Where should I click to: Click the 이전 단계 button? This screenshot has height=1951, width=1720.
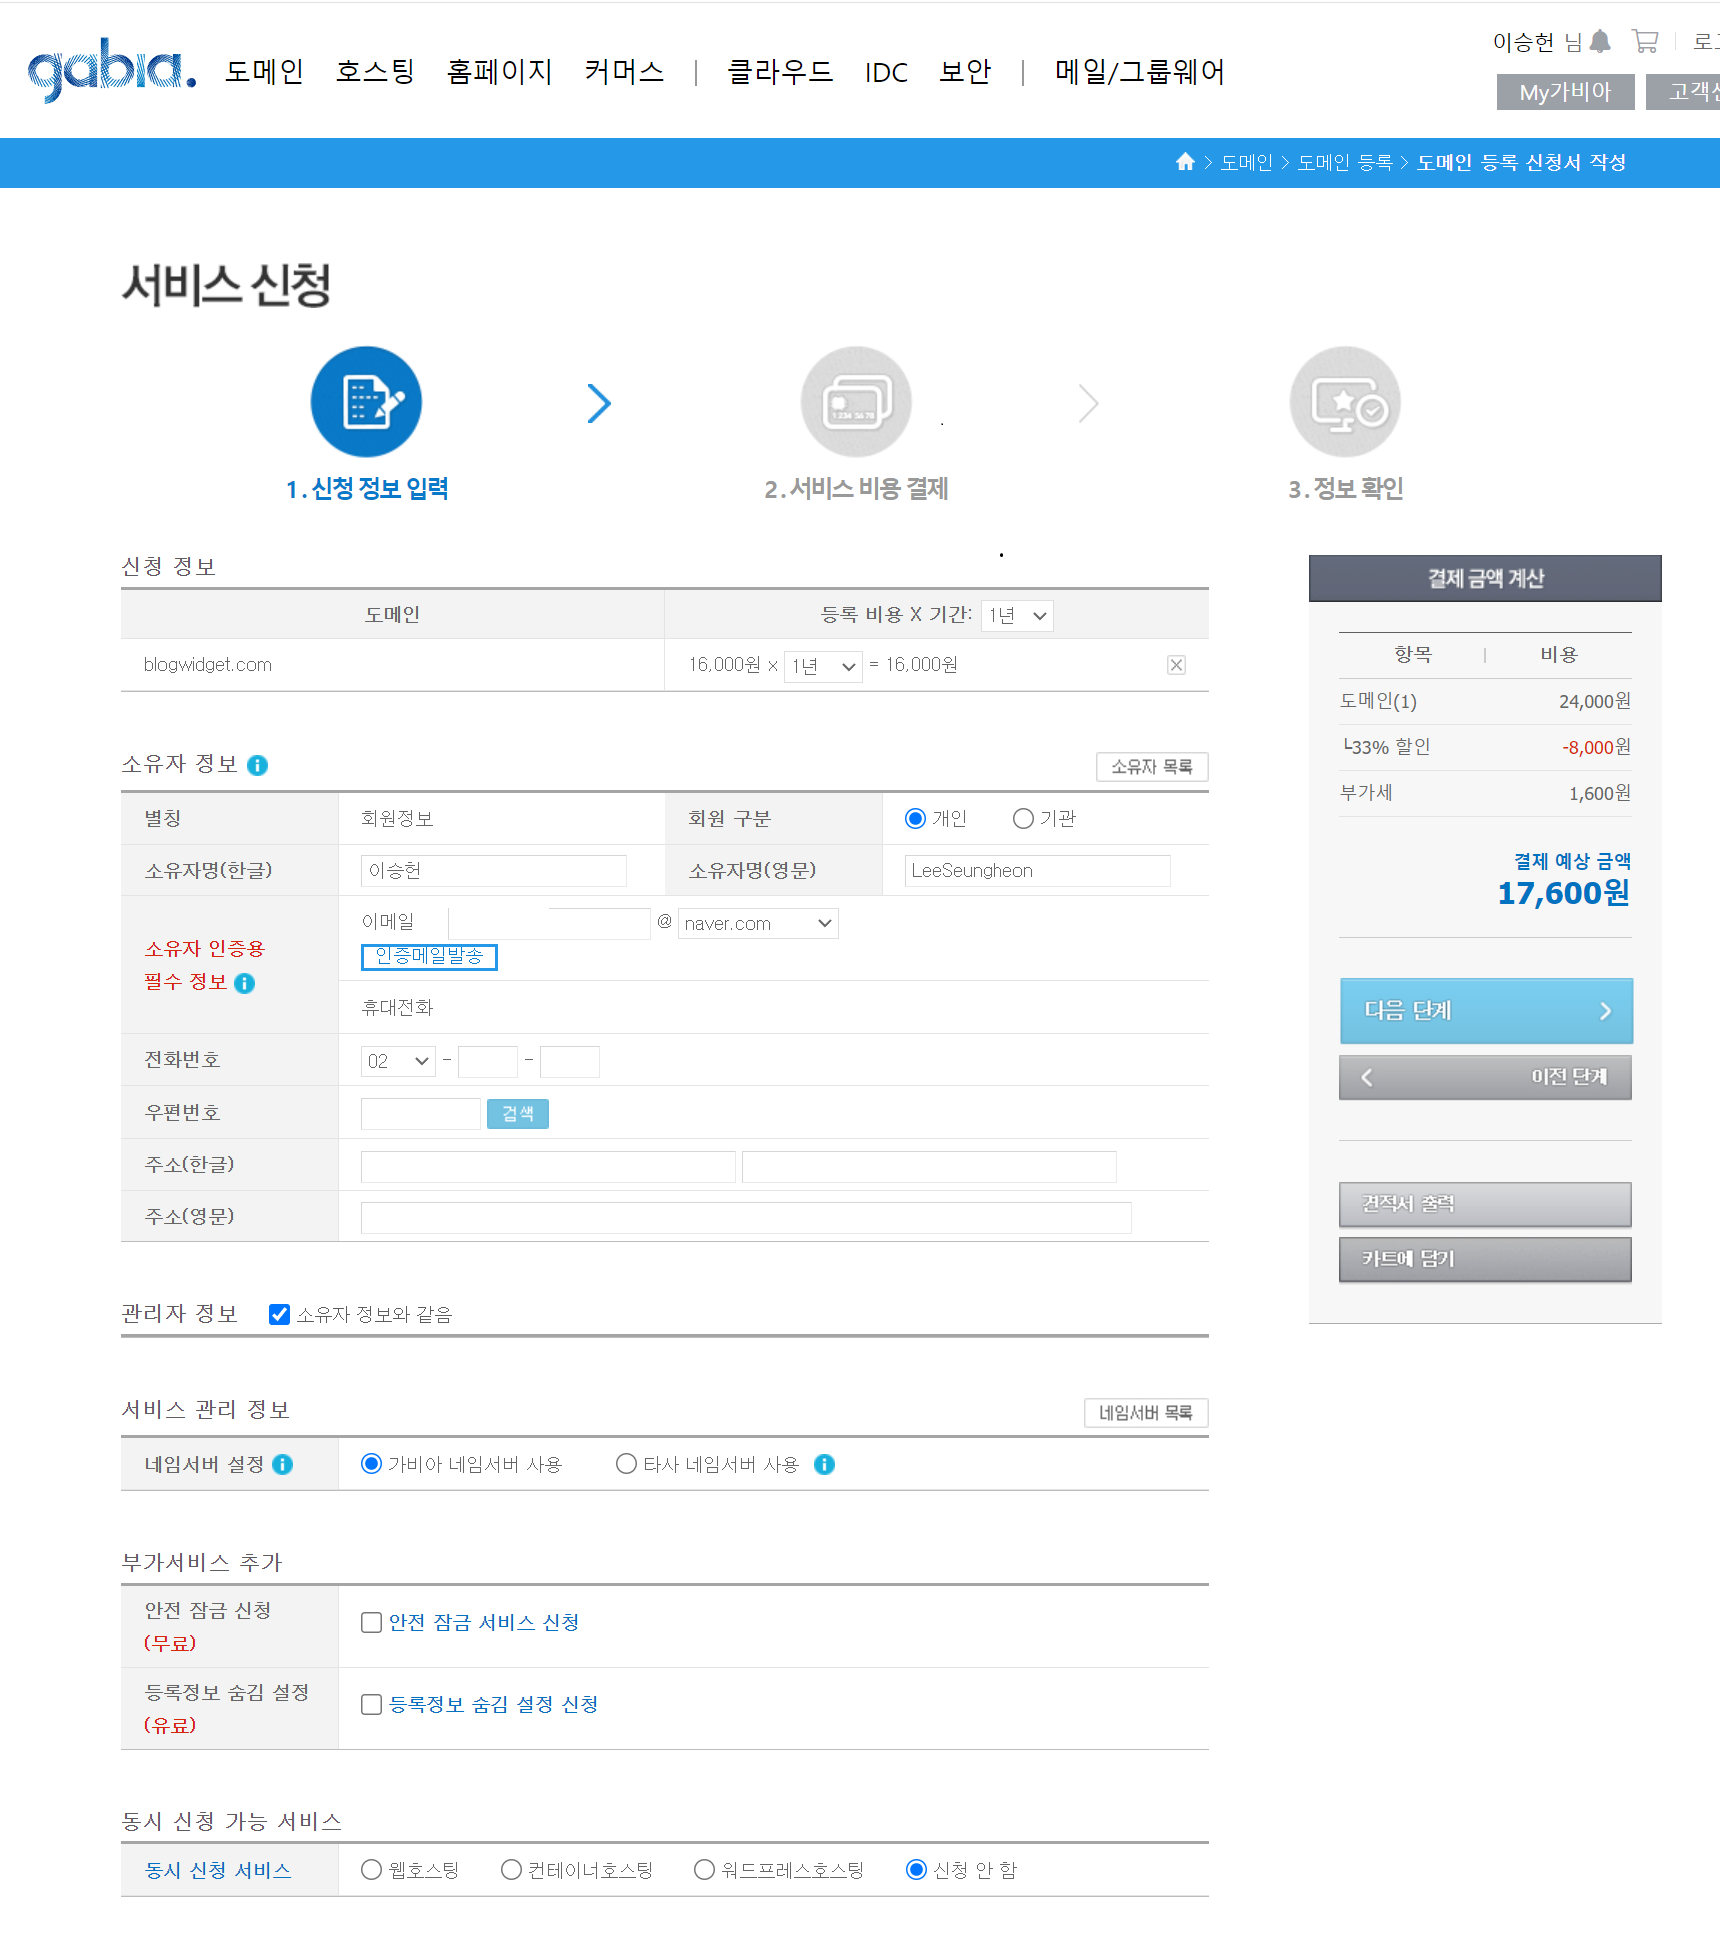tap(1485, 1077)
